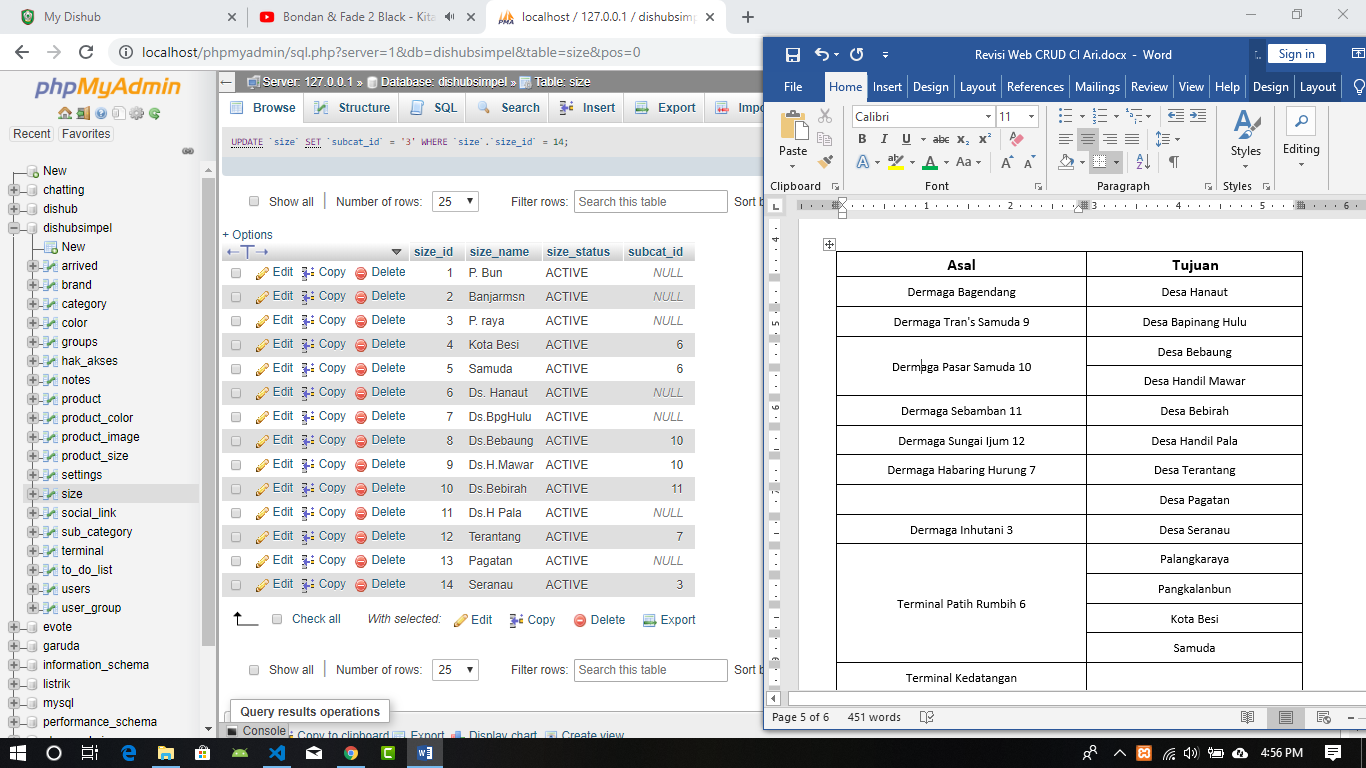Click the Sort A-Z icon in Word

(x=1143, y=162)
